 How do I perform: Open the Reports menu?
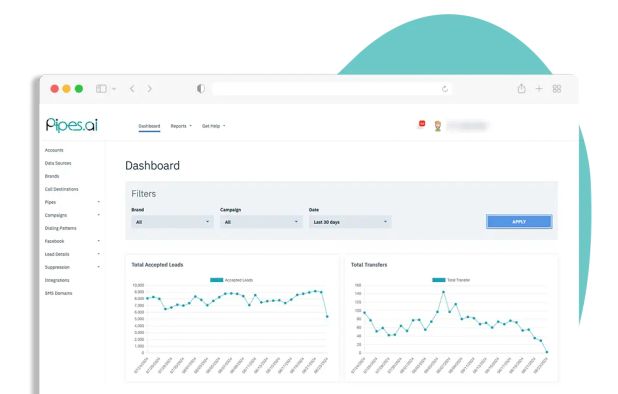(x=181, y=126)
